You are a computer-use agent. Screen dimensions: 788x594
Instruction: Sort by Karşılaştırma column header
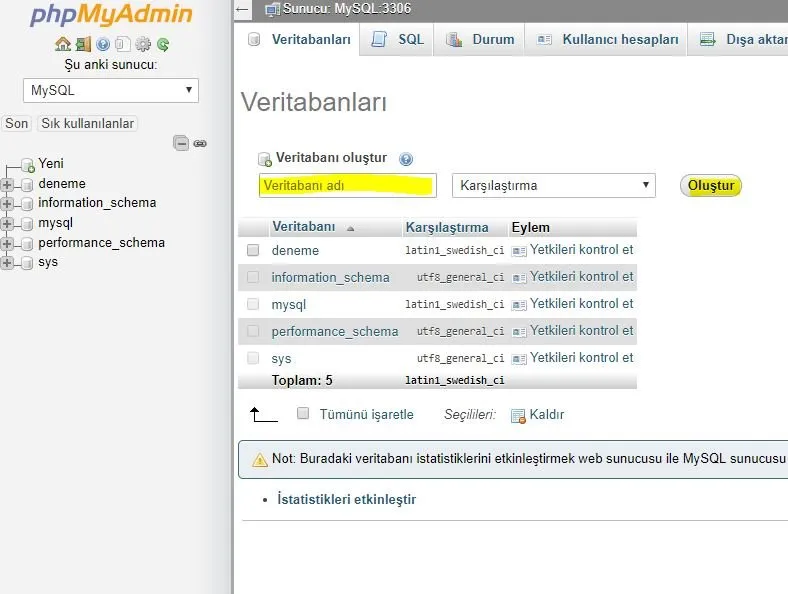click(x=447, y=228)
